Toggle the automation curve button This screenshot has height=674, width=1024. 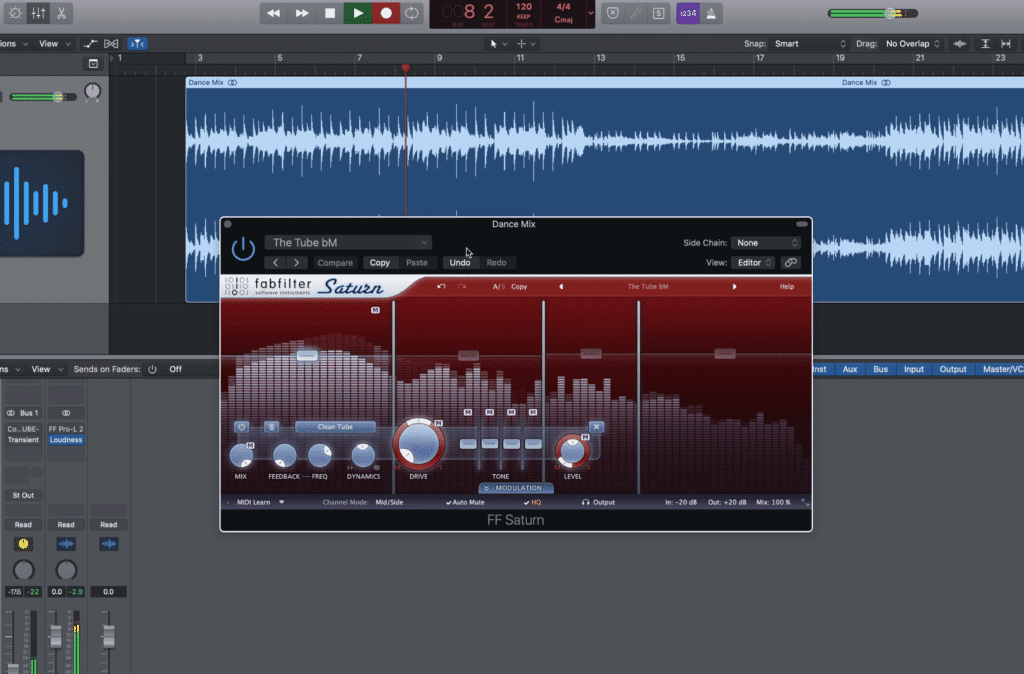(x=90, y=44)
